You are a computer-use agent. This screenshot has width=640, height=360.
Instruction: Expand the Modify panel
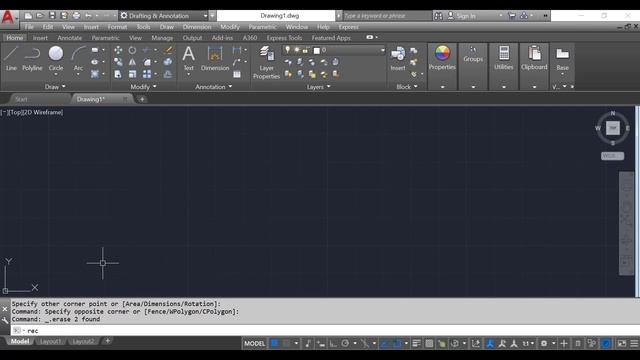click(x=143, y=87)
